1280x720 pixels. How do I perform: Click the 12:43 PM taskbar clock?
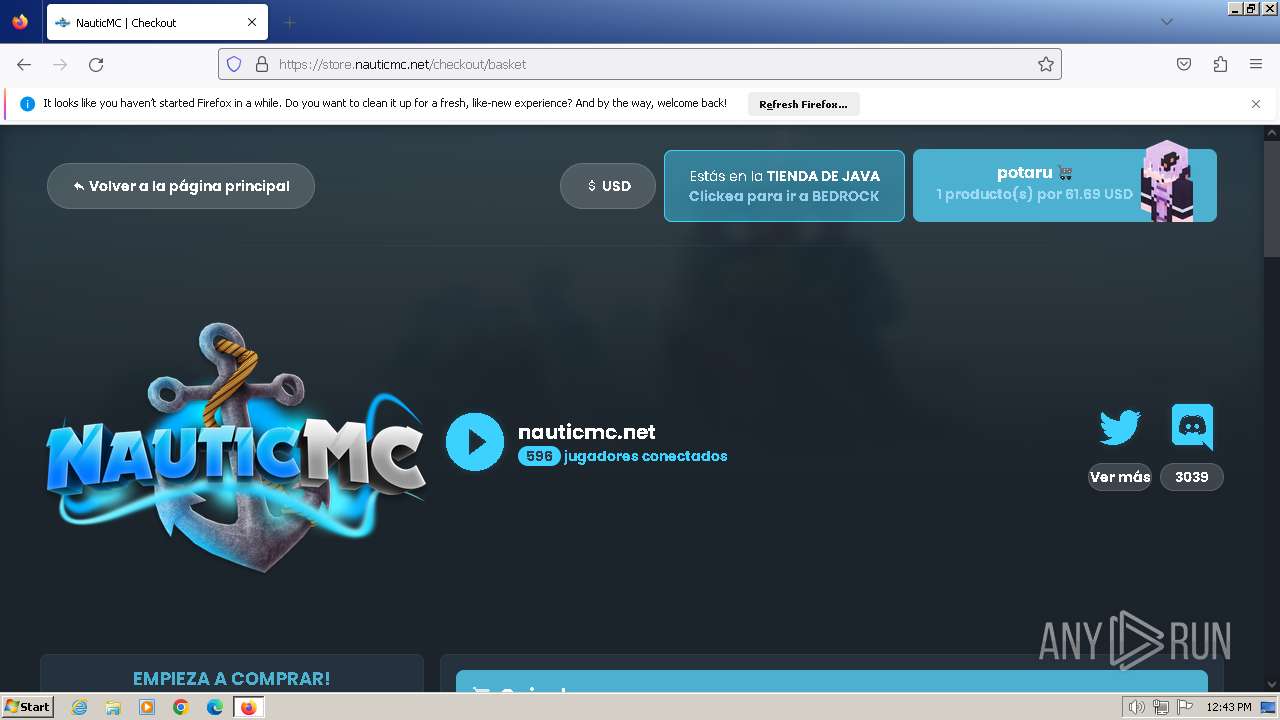click(1229, 707)
